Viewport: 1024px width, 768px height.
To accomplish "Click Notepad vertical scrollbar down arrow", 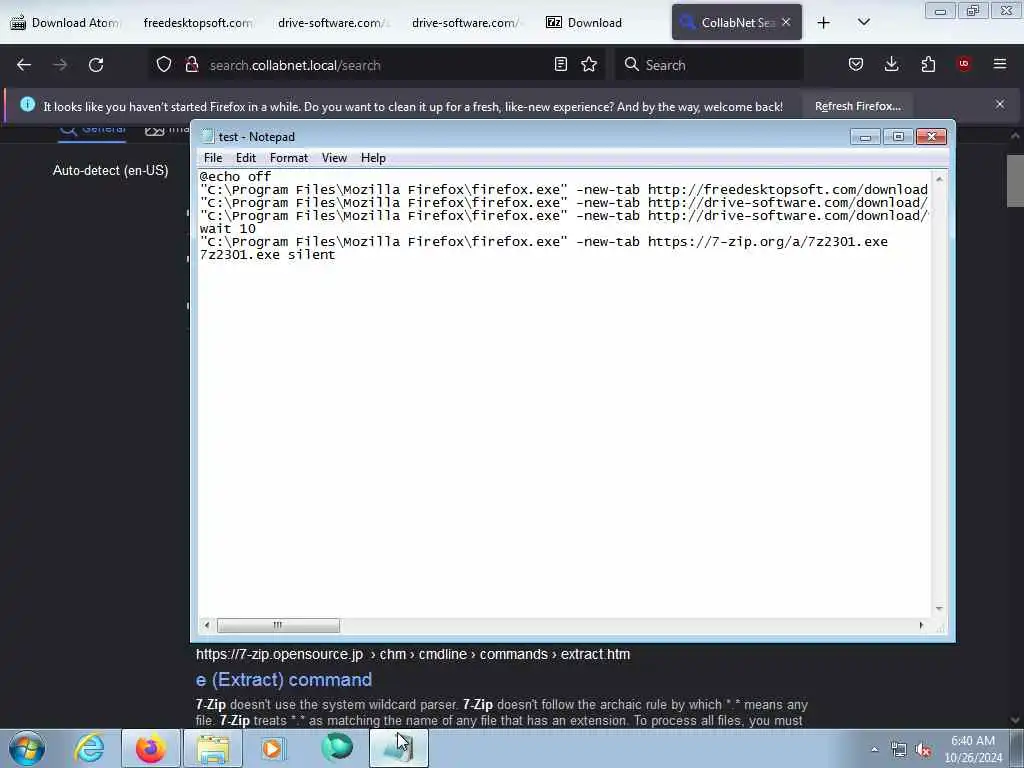I will point(939,609).
